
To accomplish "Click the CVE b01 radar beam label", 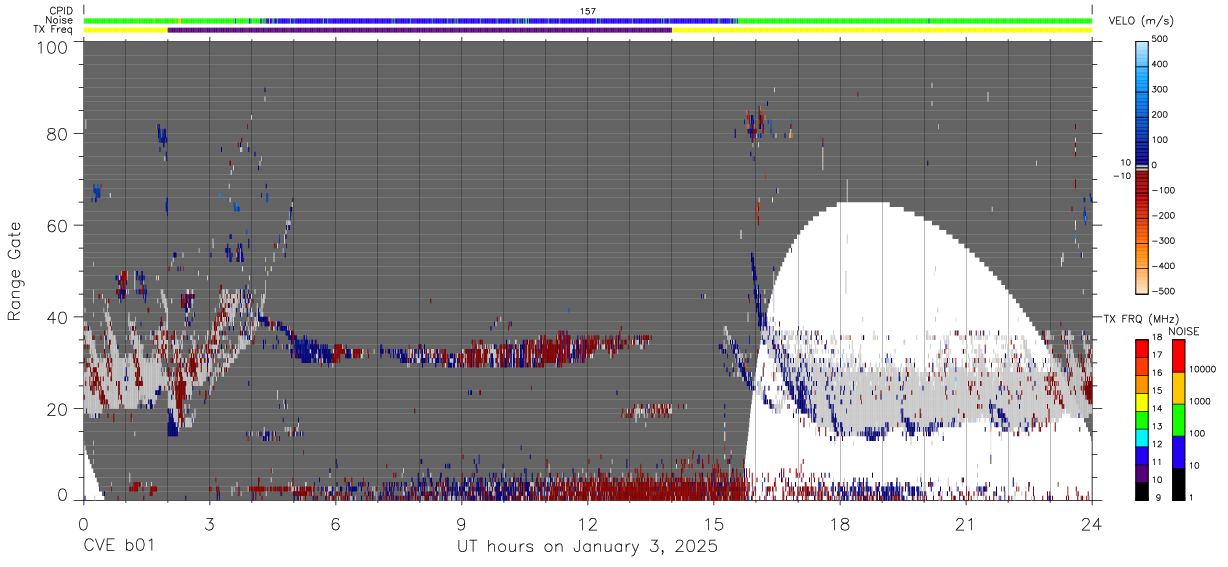I will 118,547.
